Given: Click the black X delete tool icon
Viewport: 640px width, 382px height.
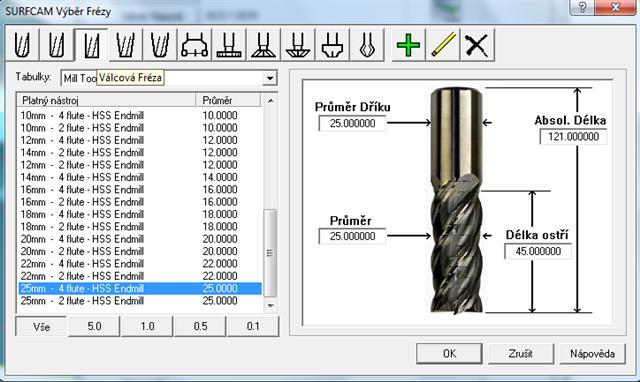Looking at the screenshot, I should tap(477, 45).
